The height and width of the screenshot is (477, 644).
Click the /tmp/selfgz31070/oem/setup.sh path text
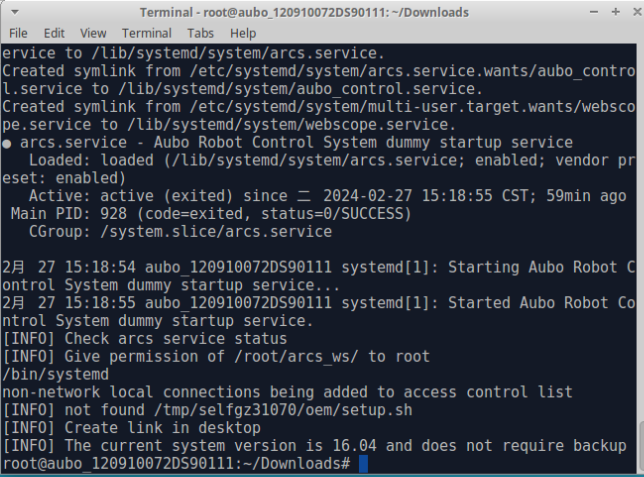283,410
